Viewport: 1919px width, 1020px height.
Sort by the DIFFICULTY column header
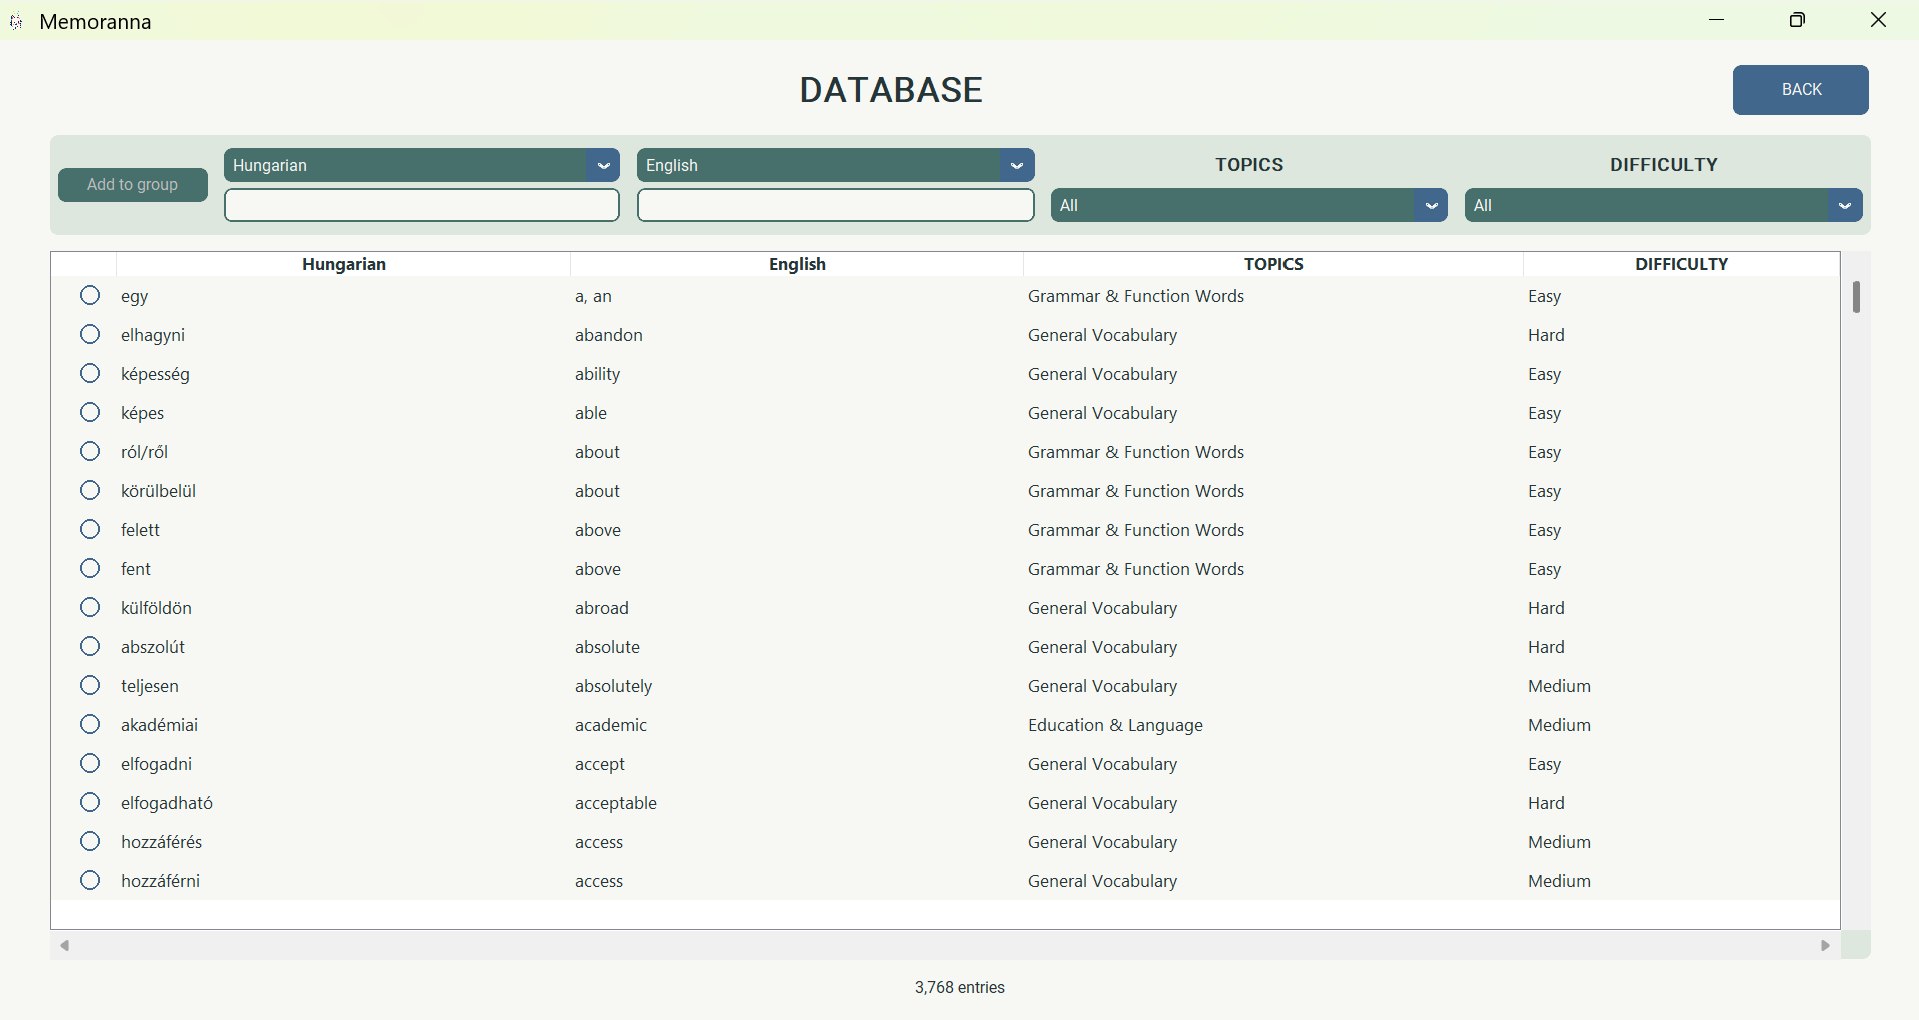click(x=1681, y=264)
